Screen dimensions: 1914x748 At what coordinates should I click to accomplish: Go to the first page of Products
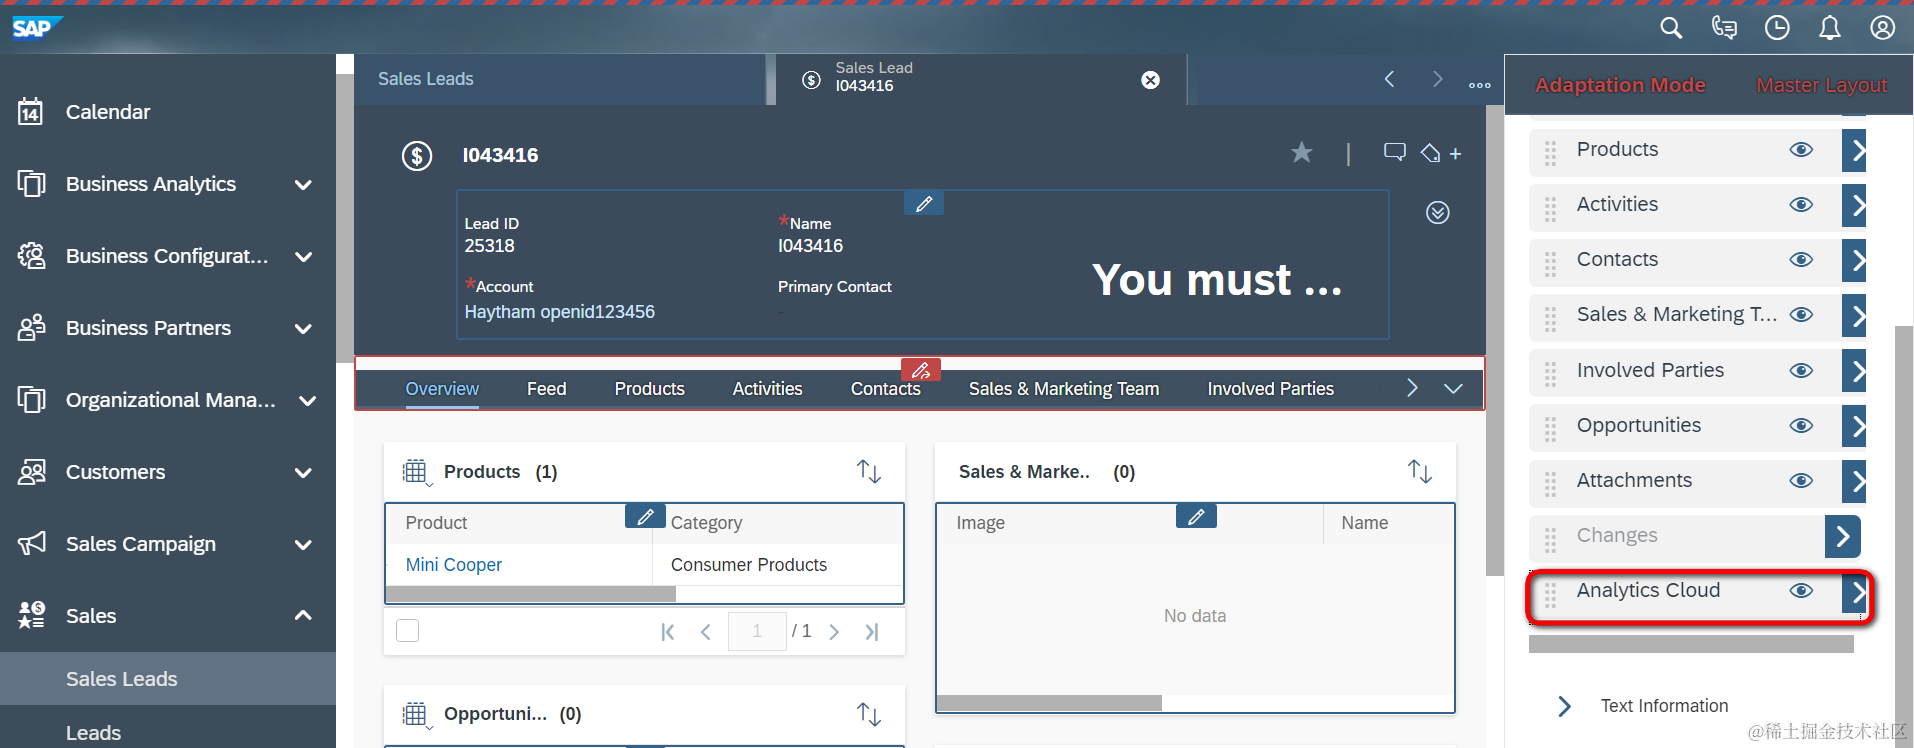[x=668, y=632]
